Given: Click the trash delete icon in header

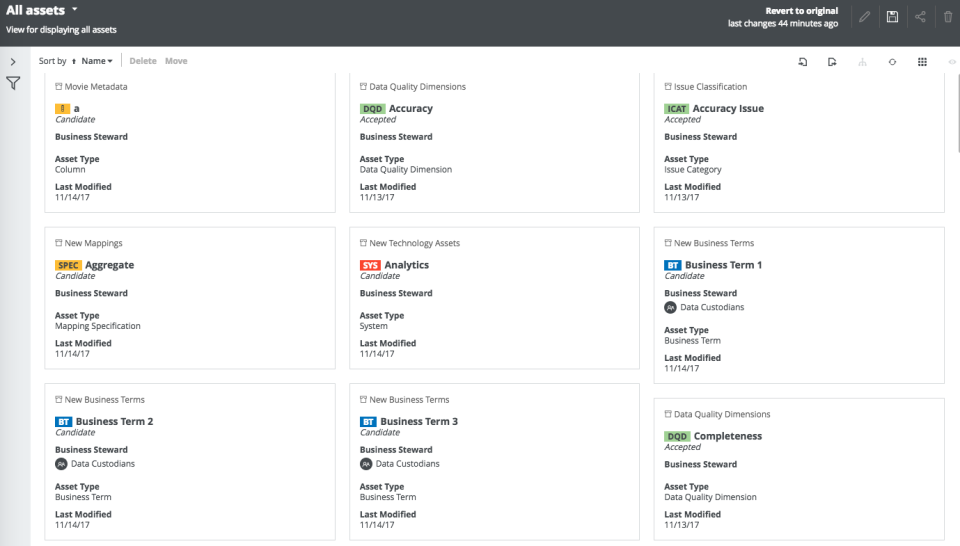Looking at the screenshot, I should click(x=948, y=17).
